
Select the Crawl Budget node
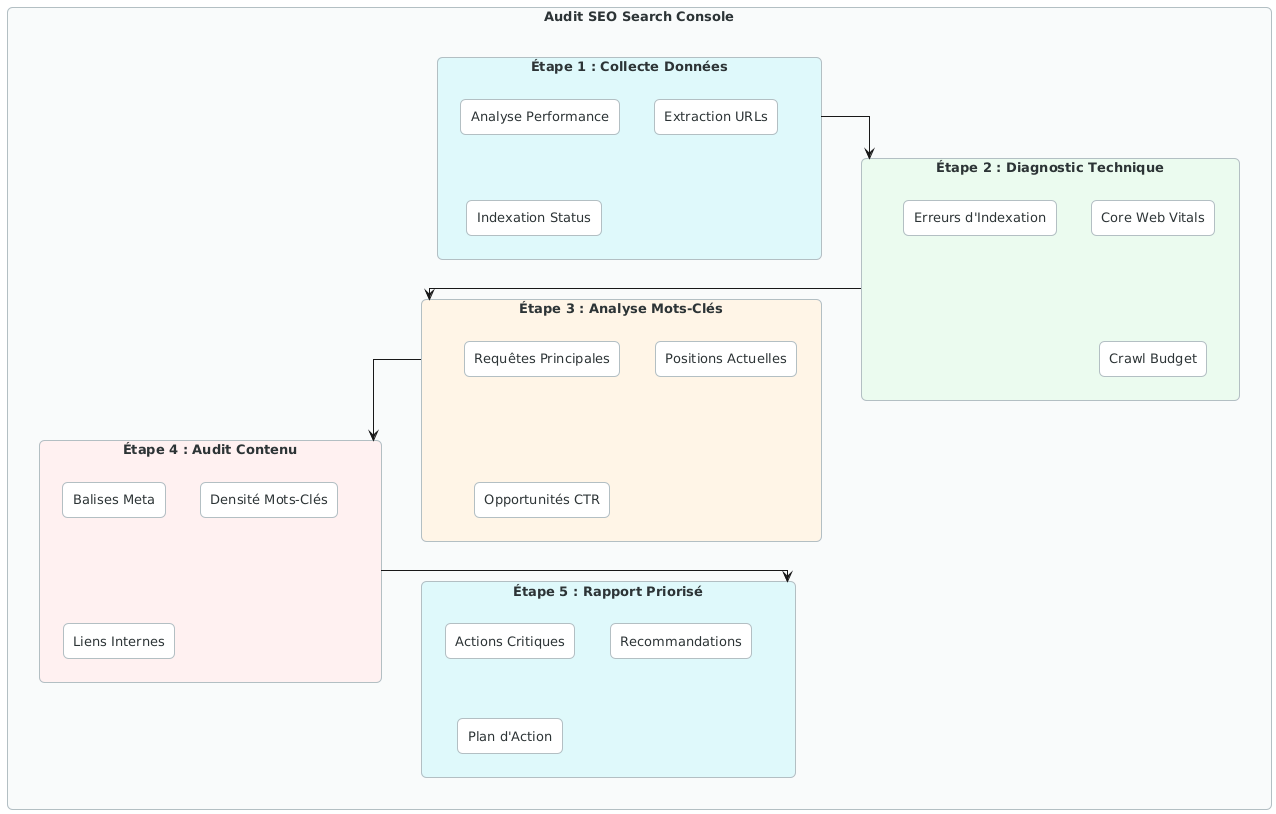(1152, 359)
